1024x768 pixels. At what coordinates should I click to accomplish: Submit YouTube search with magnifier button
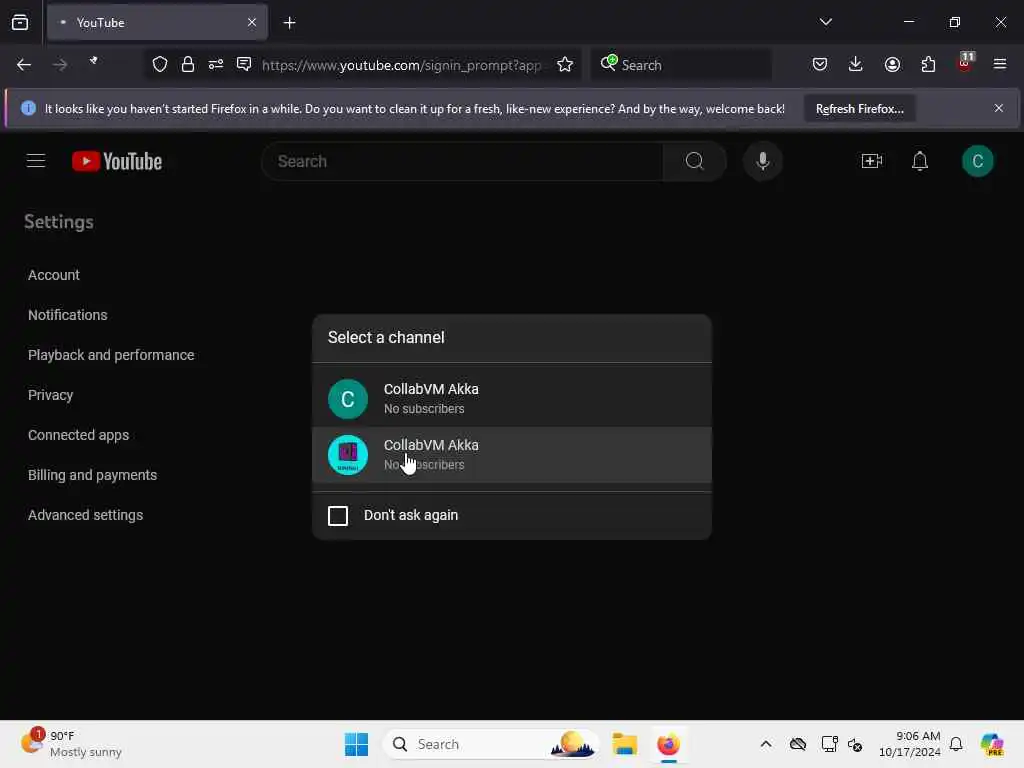pyautogui.click(x=695, y=161)
